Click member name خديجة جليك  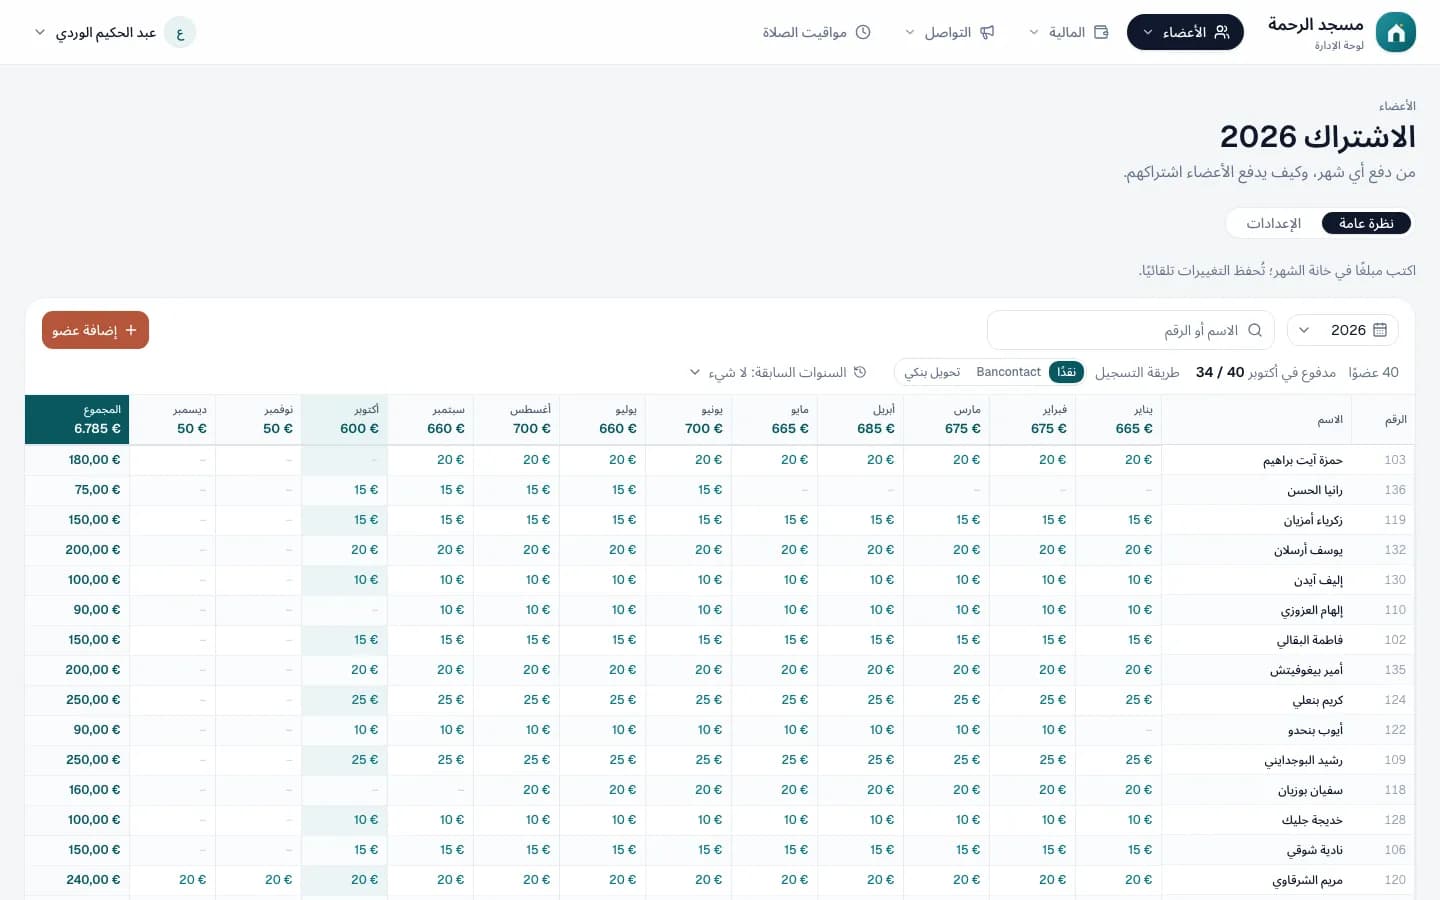(1312, 820)
